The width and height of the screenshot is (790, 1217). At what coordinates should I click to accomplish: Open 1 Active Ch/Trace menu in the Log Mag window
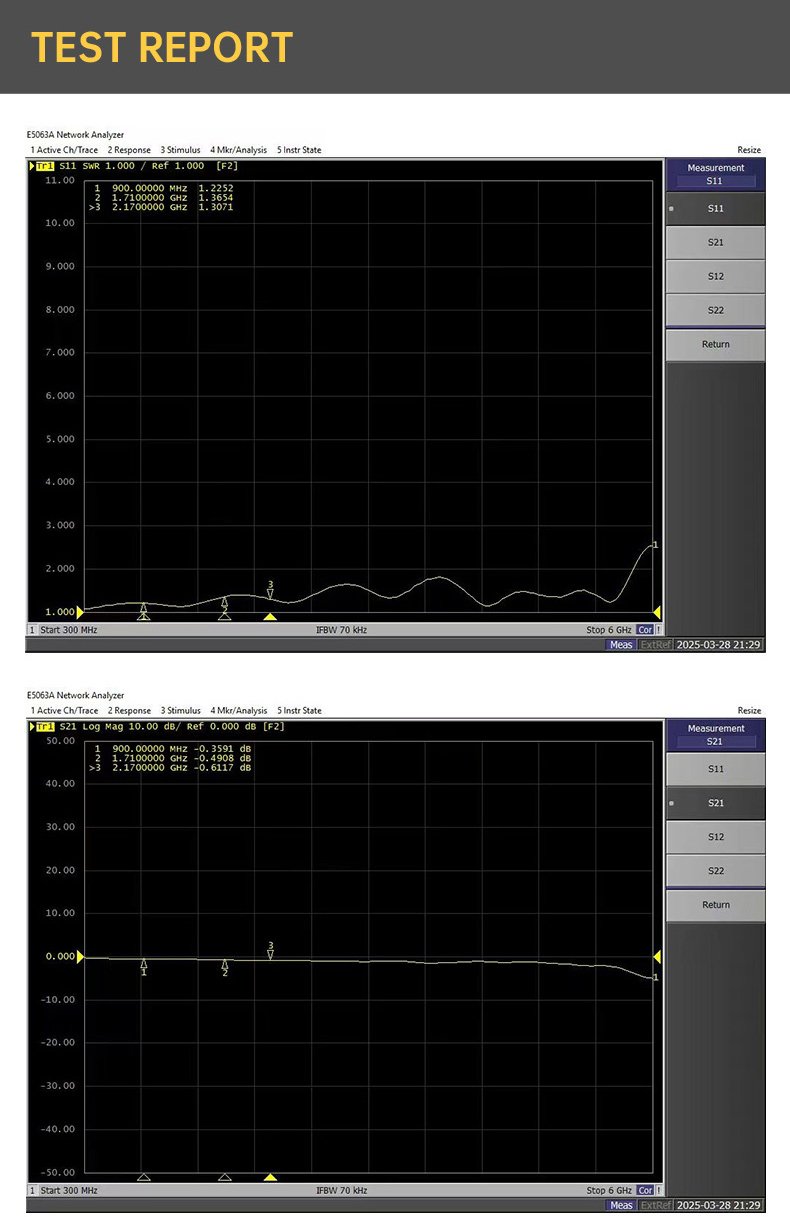point(64,711)
